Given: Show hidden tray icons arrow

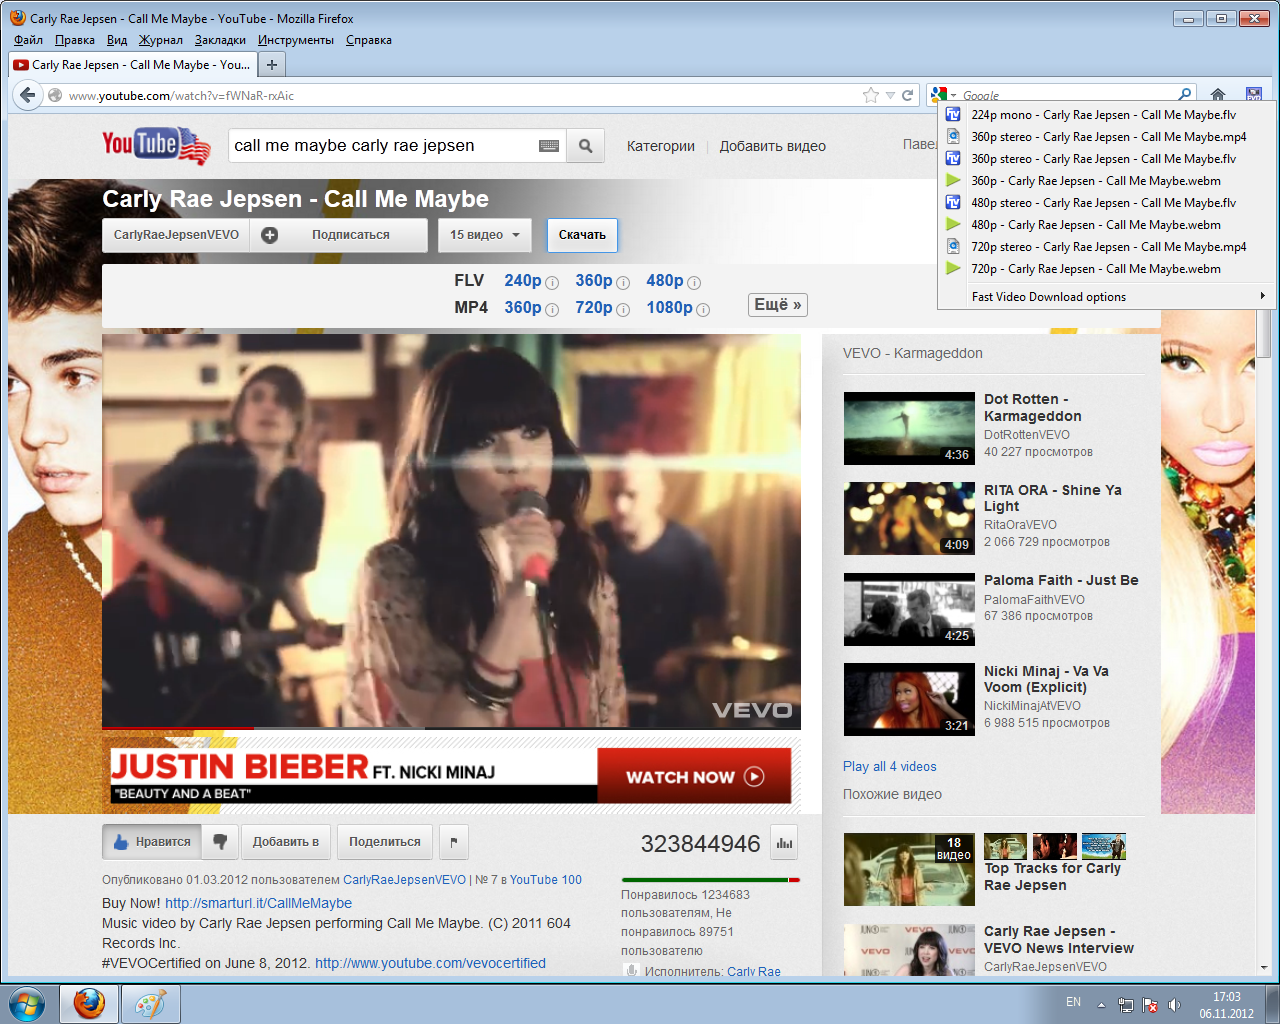Looking at the screenshot, I should coord(1101,1004).
